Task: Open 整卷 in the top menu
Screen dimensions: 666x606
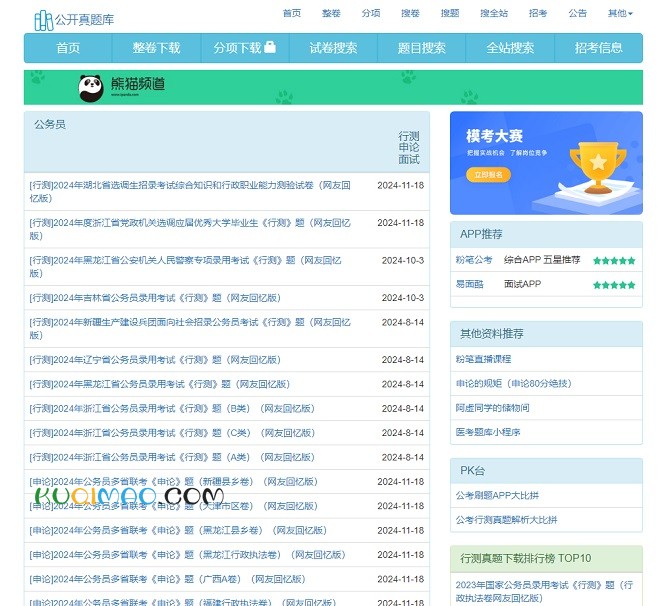Action: (x=331, y=13)
